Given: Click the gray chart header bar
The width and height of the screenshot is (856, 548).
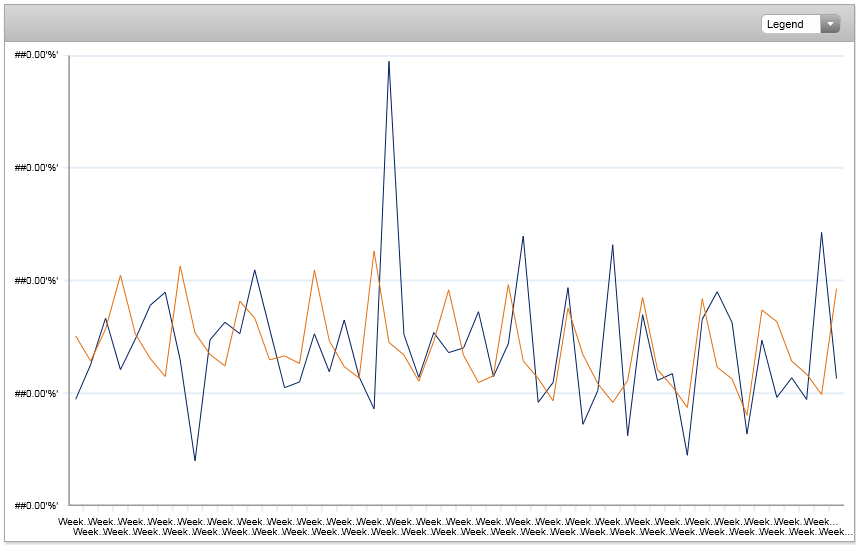Looking at the screenshot, I should tap(400, 24).
